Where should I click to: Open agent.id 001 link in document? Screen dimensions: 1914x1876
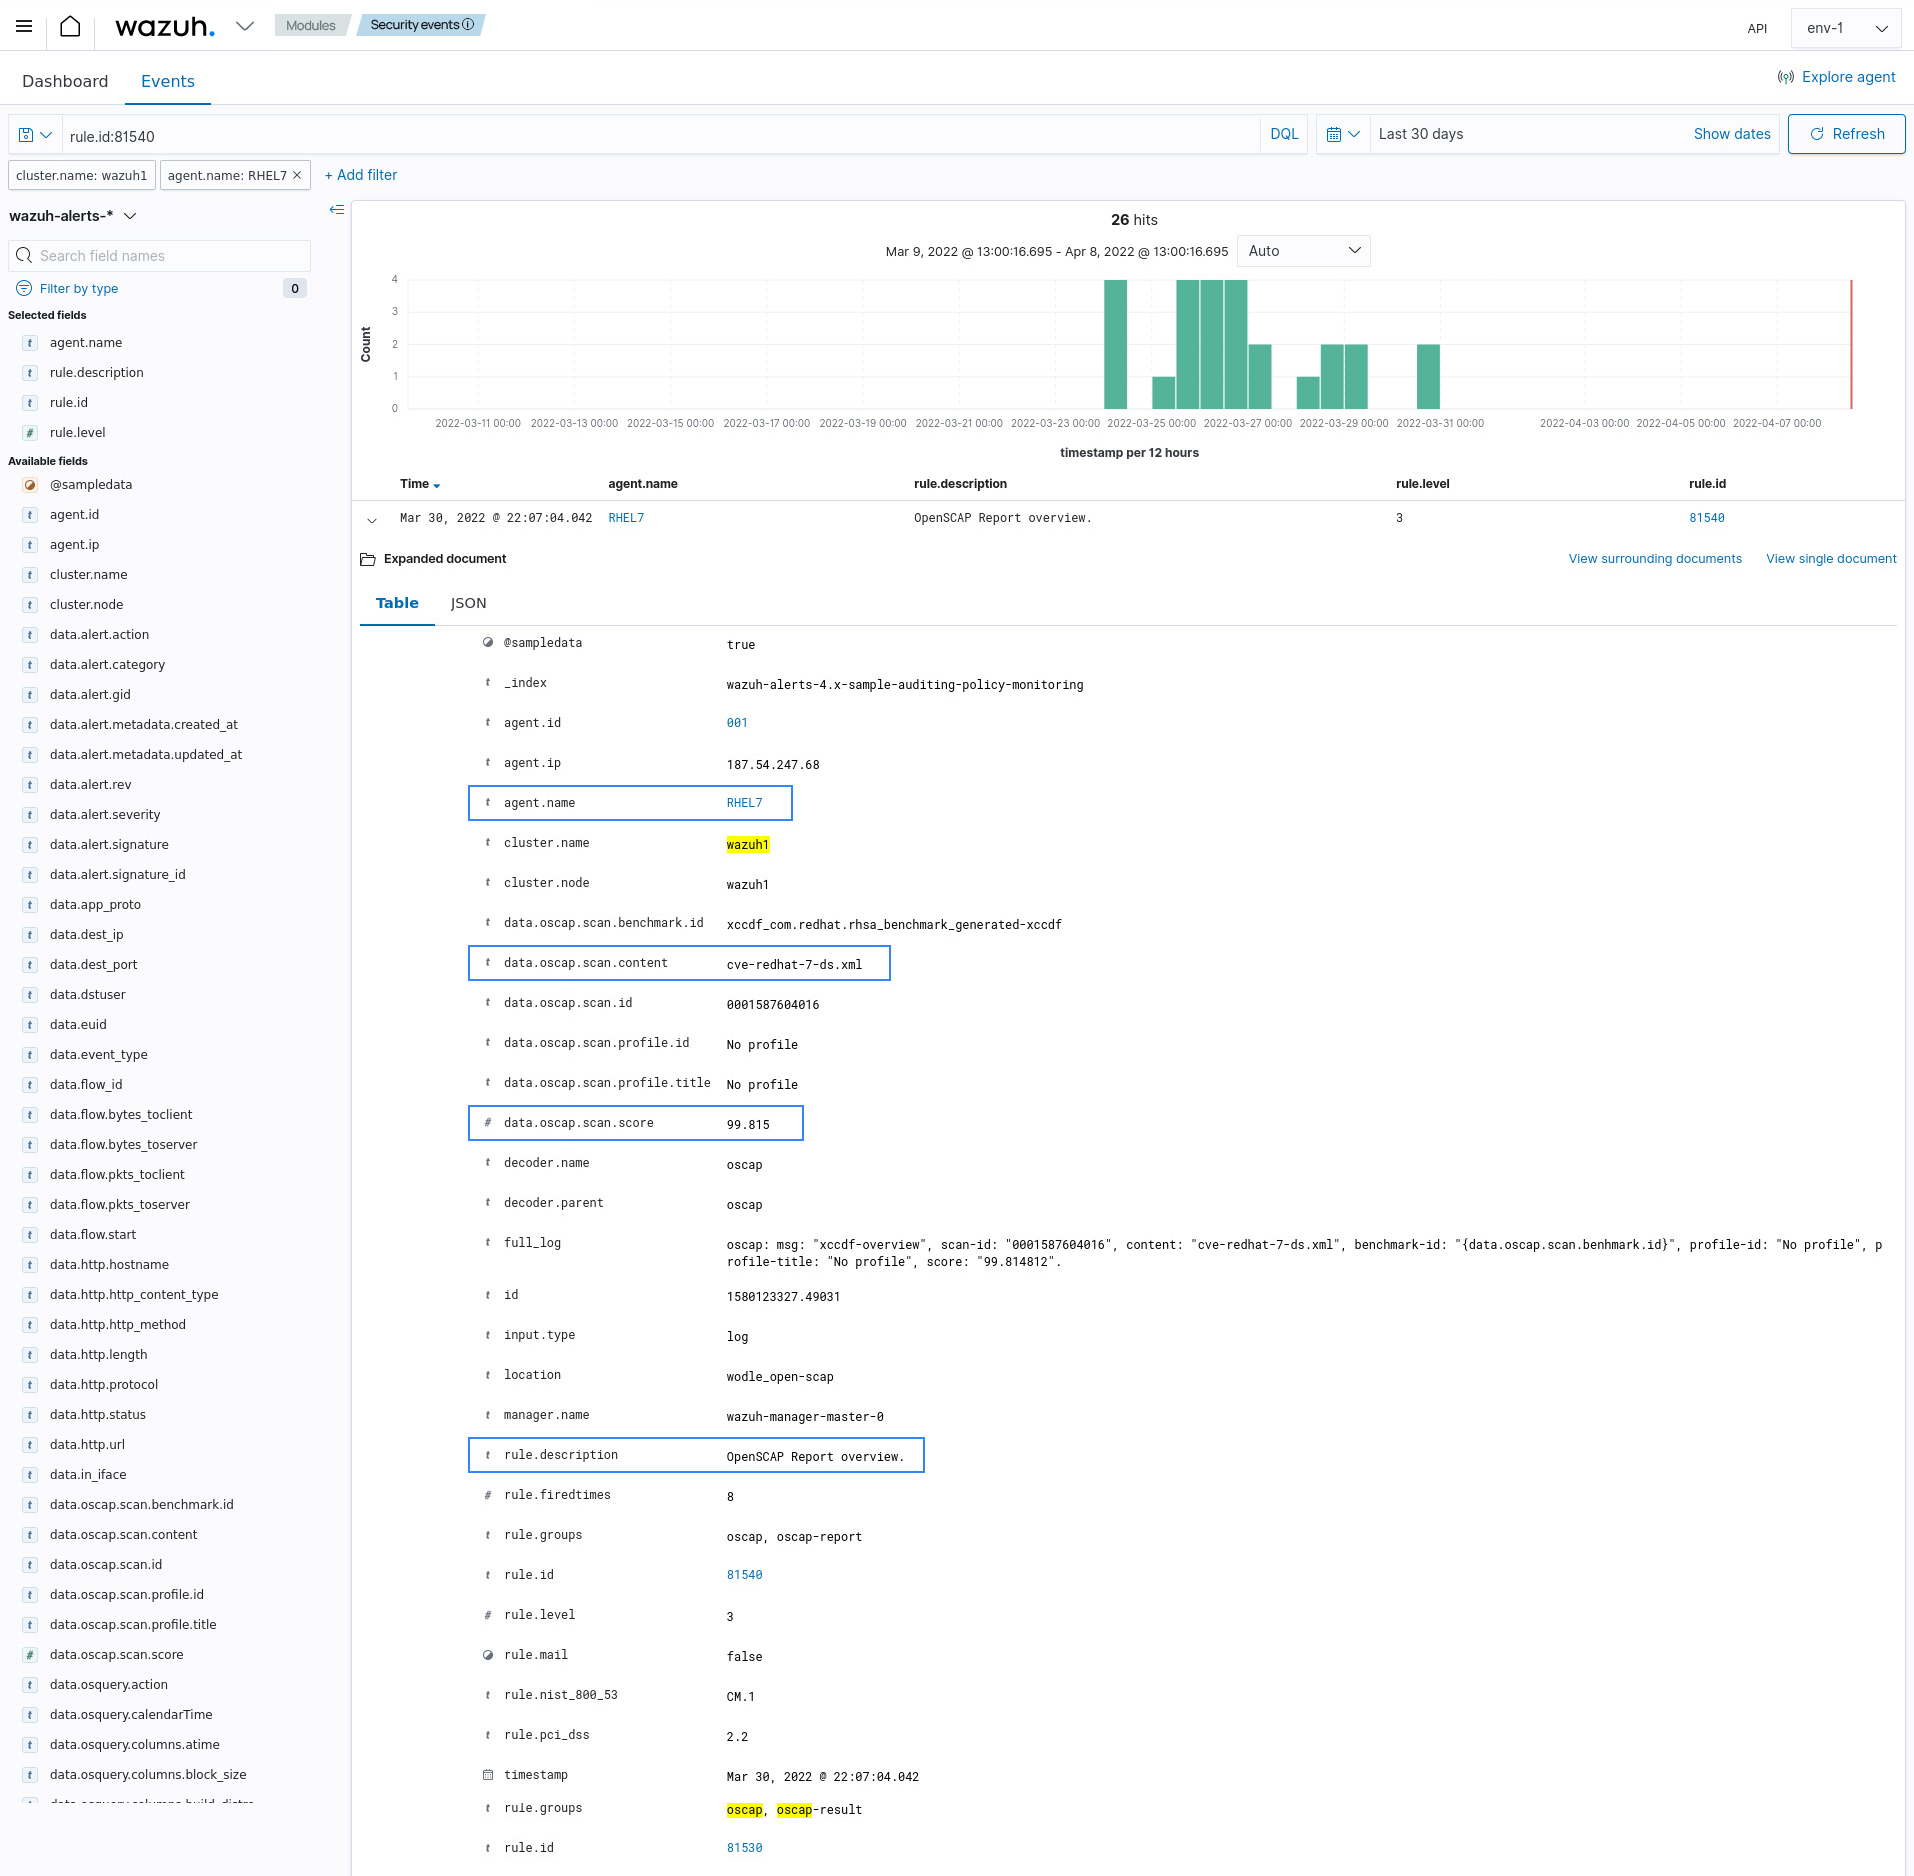click(737, 723)
